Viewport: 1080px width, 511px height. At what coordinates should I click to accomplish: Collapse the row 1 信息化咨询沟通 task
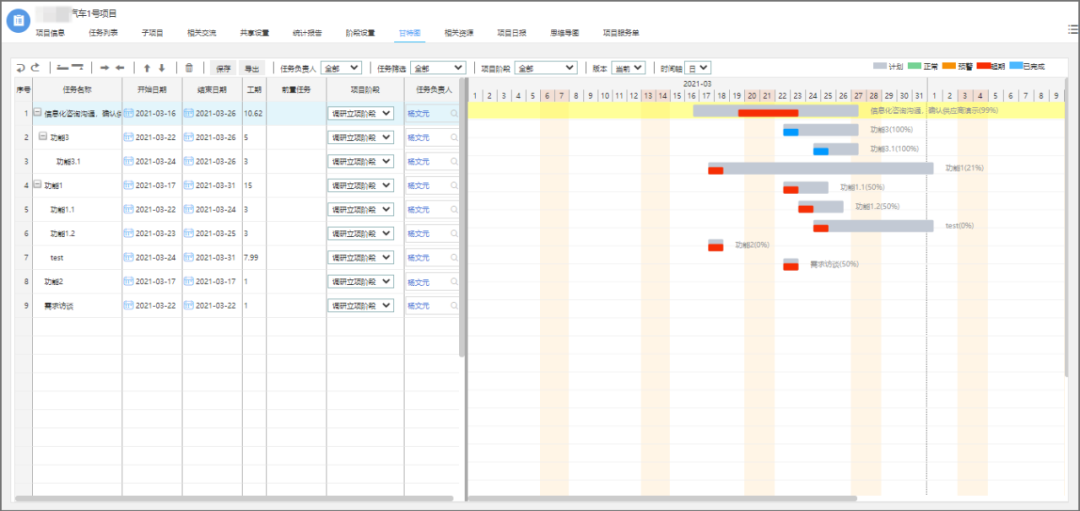pyautogui.click(x=38, y=113)
